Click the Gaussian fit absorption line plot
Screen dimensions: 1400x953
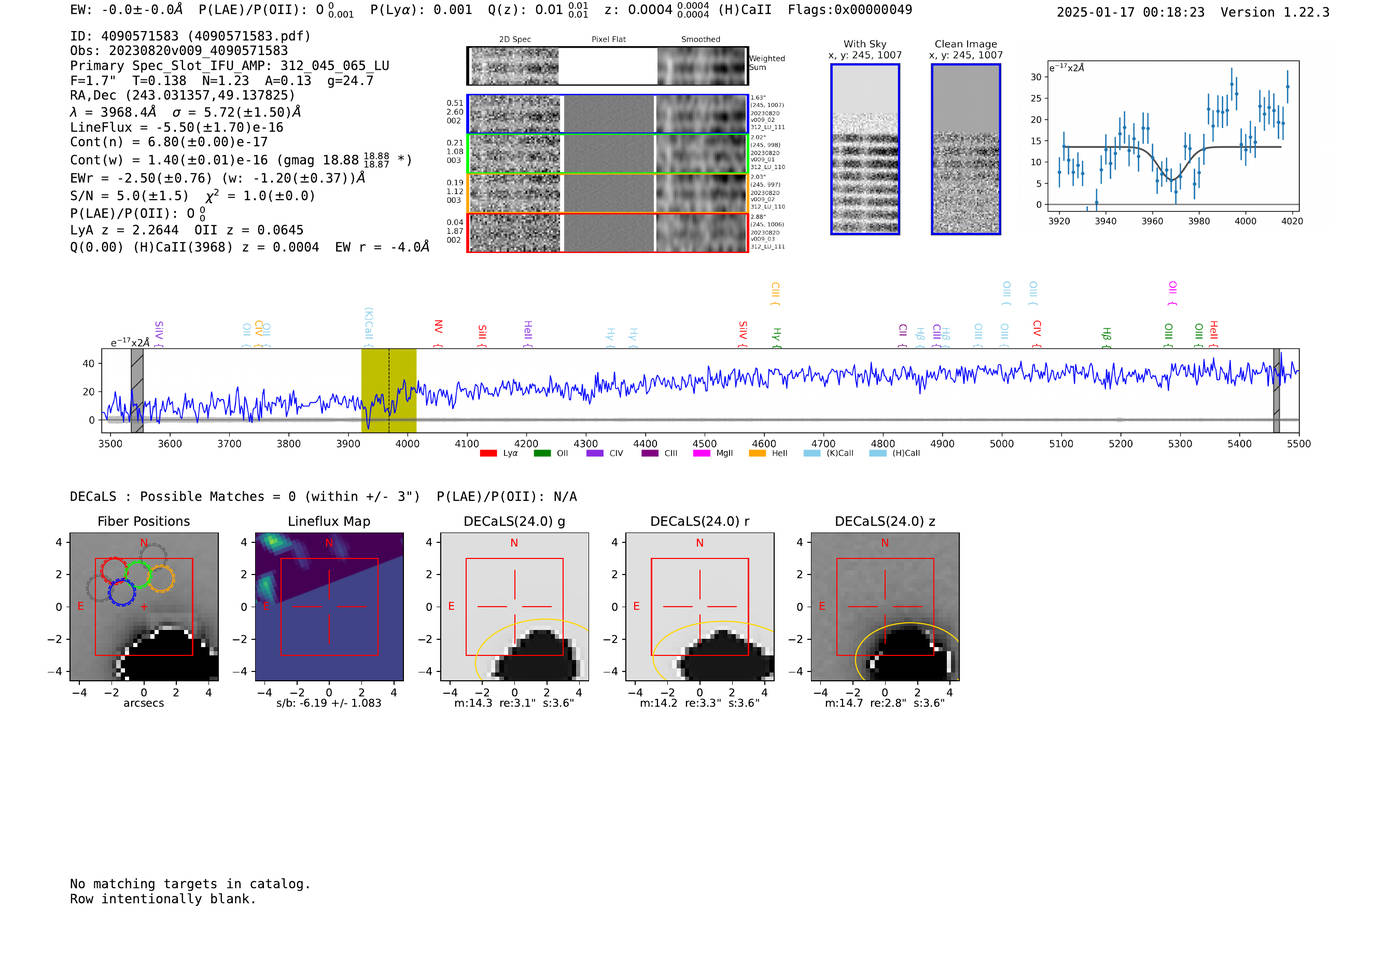pos(1173,135)
